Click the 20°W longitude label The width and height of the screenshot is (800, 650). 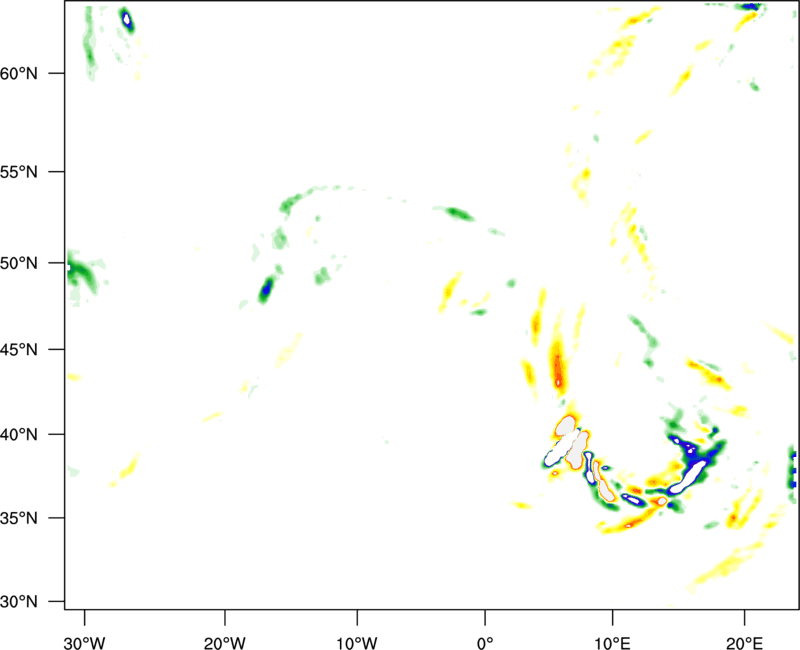pyautogui.click(x=224, y=643)
